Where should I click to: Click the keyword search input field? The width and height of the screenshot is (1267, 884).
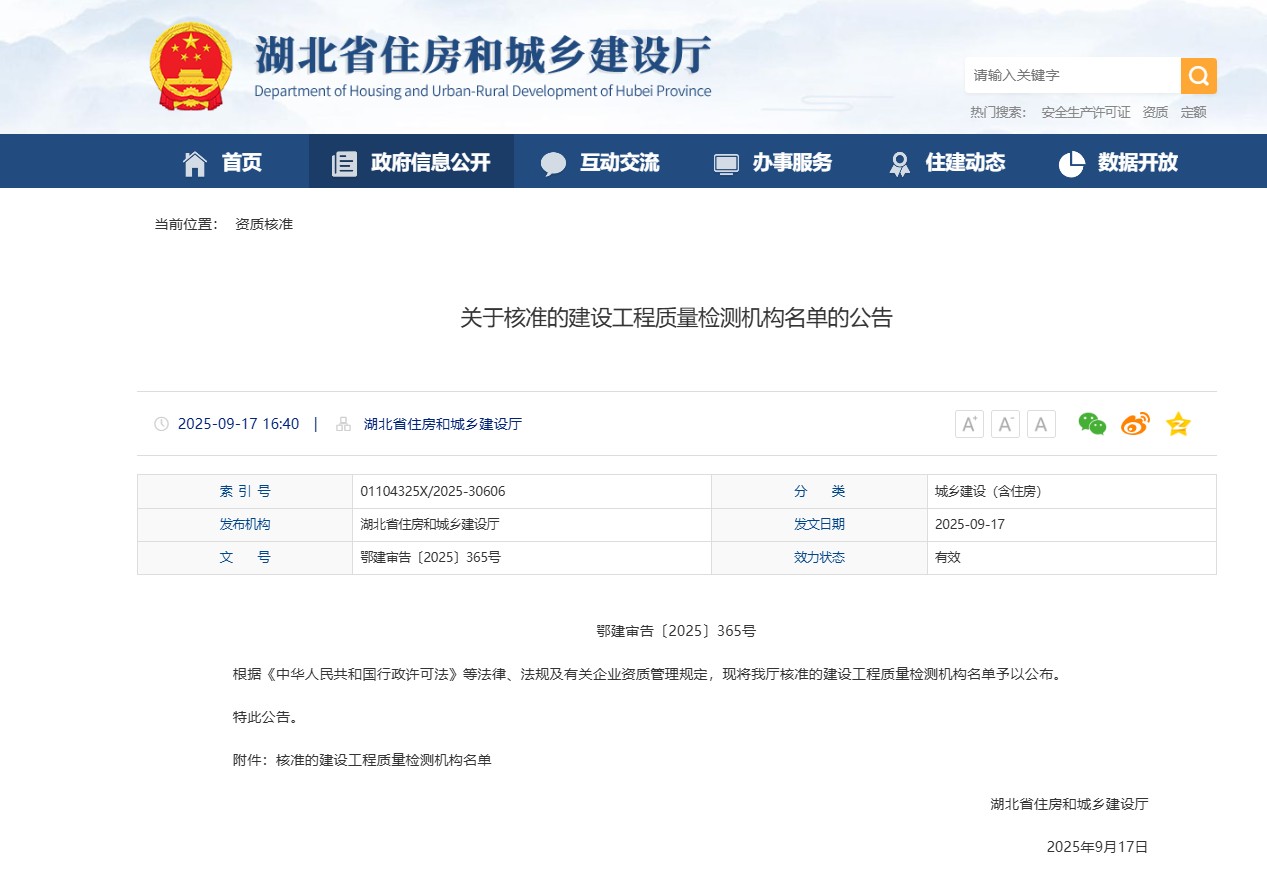[x=1071, y=75]
